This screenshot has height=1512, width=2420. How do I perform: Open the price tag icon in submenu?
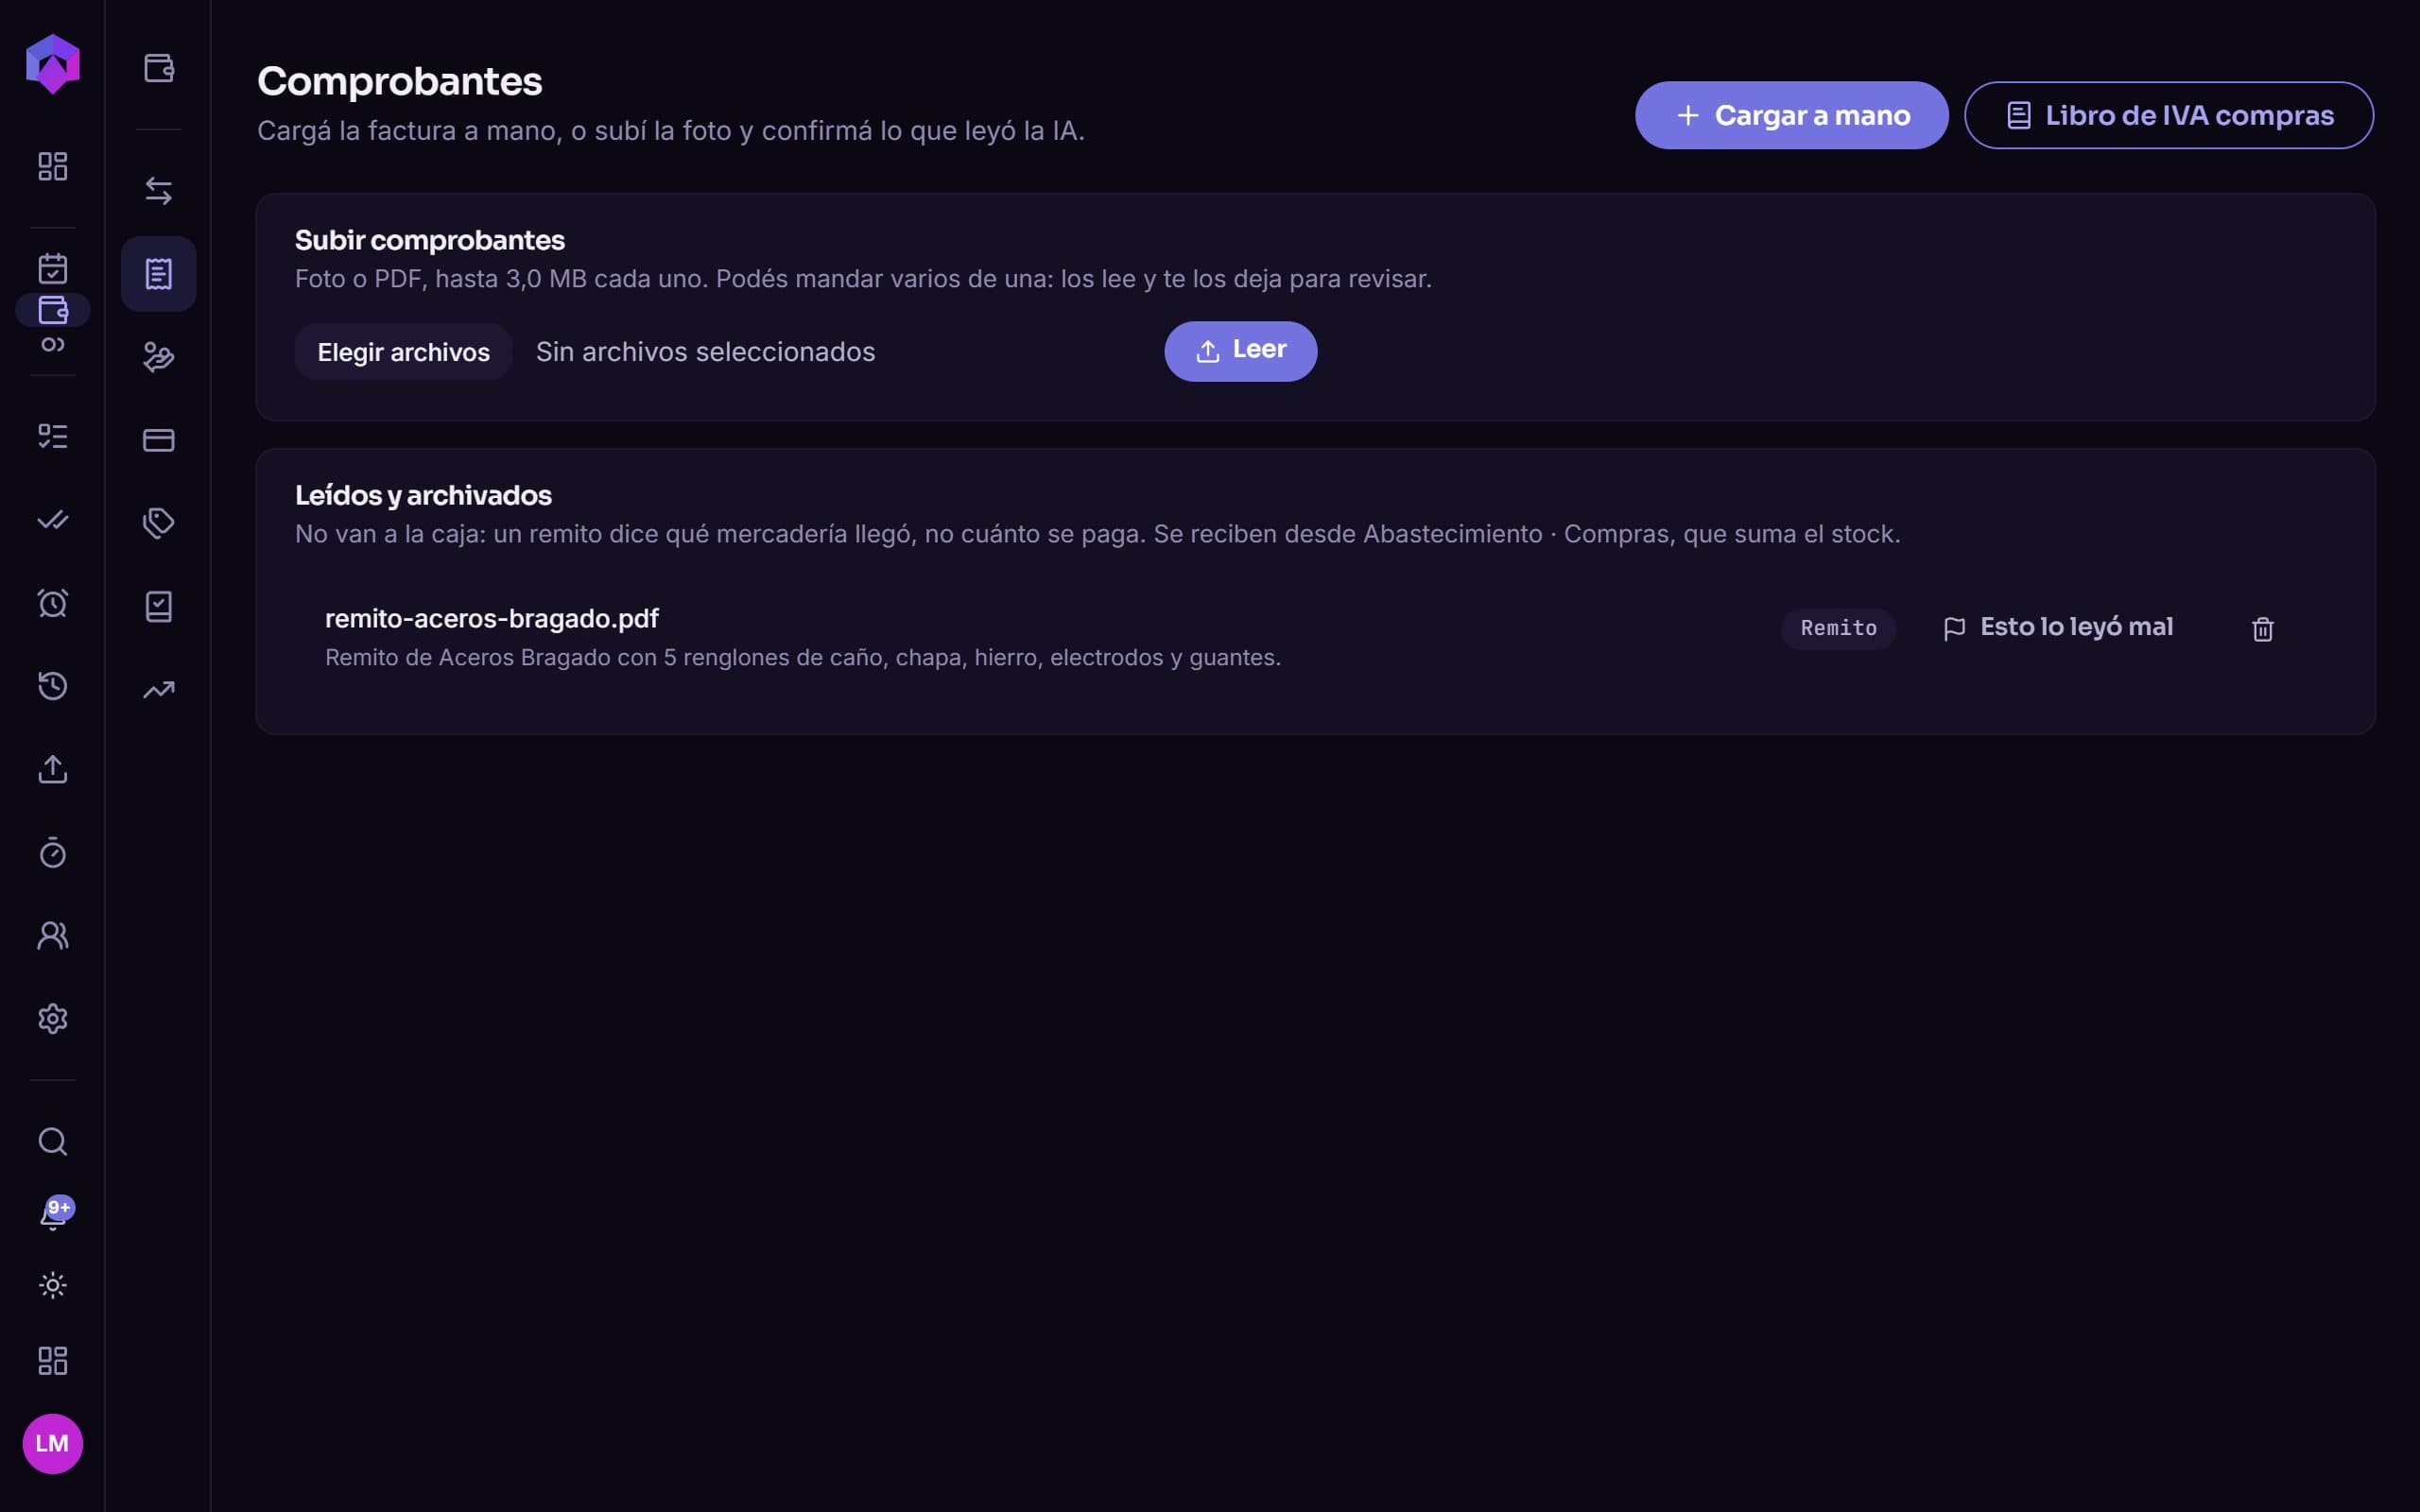pos(159,523)
